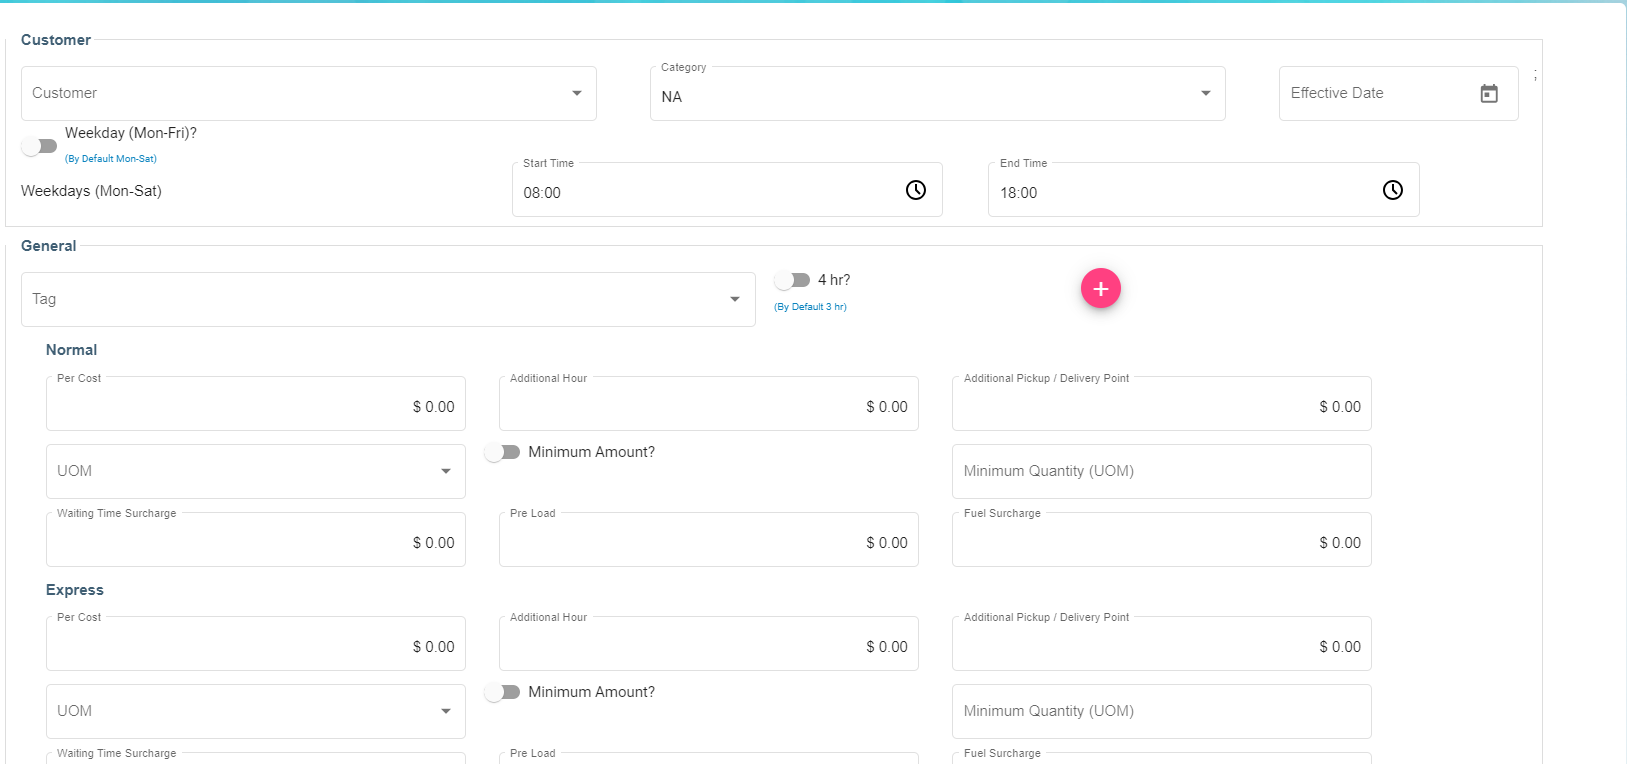Open the Tag dropdown

click(x=387, y=299)
